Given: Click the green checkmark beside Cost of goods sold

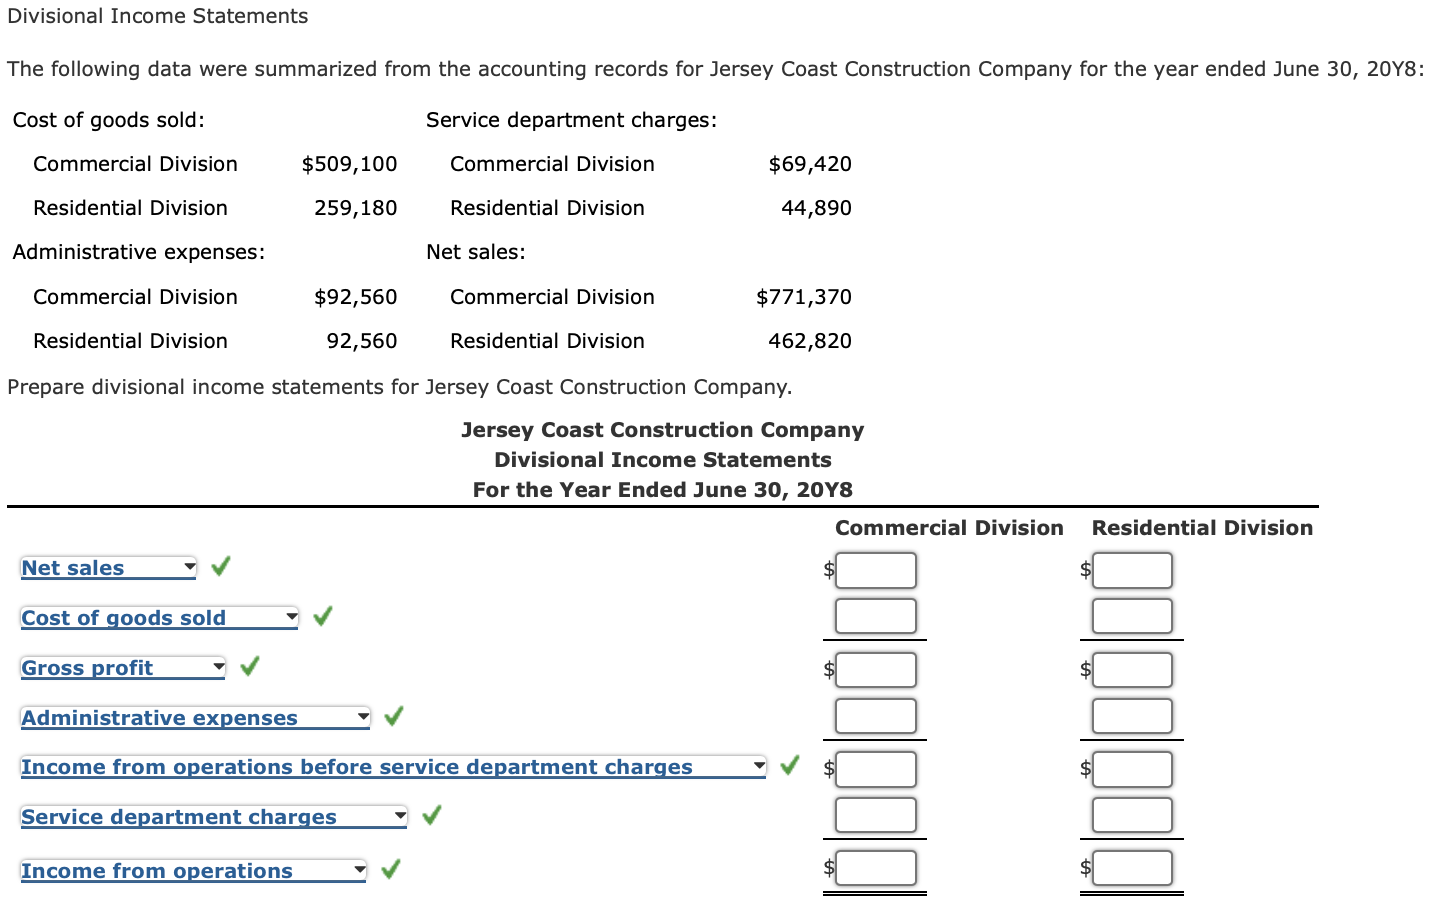Looking at the screenshot, I should 321,616.
